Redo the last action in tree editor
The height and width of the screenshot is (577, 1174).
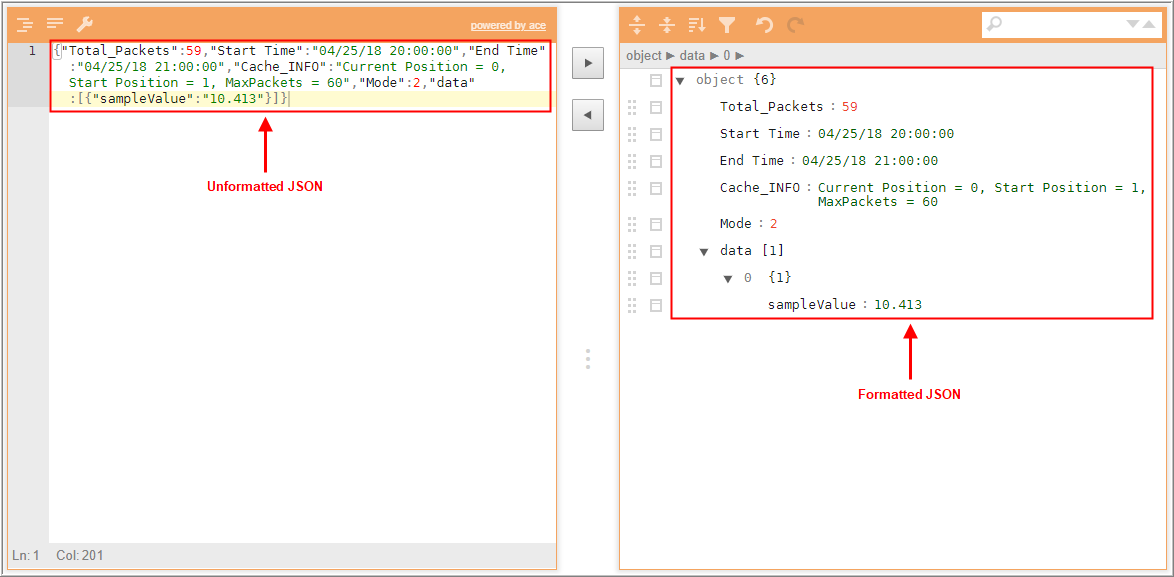point(795,25)
